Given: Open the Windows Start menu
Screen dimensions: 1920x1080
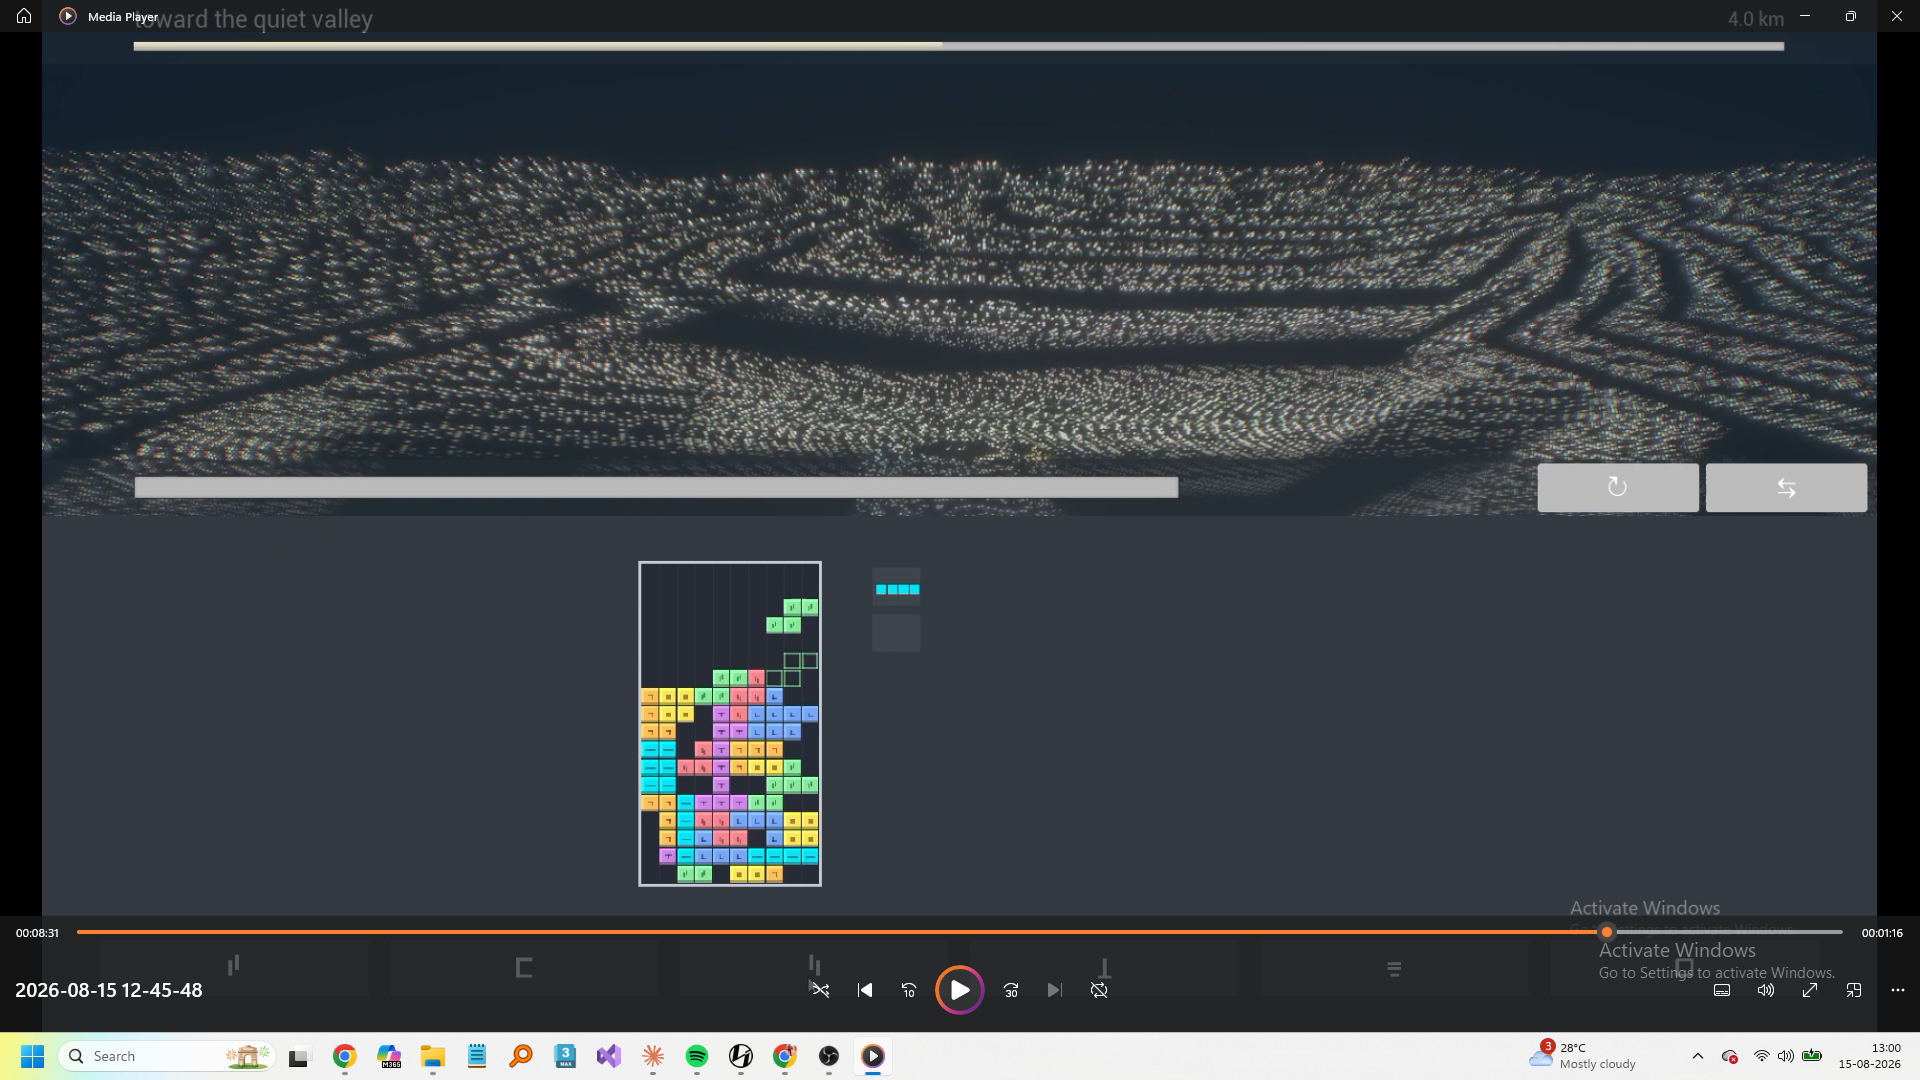Looking at the screenshot, I should tap(32, 1056).
